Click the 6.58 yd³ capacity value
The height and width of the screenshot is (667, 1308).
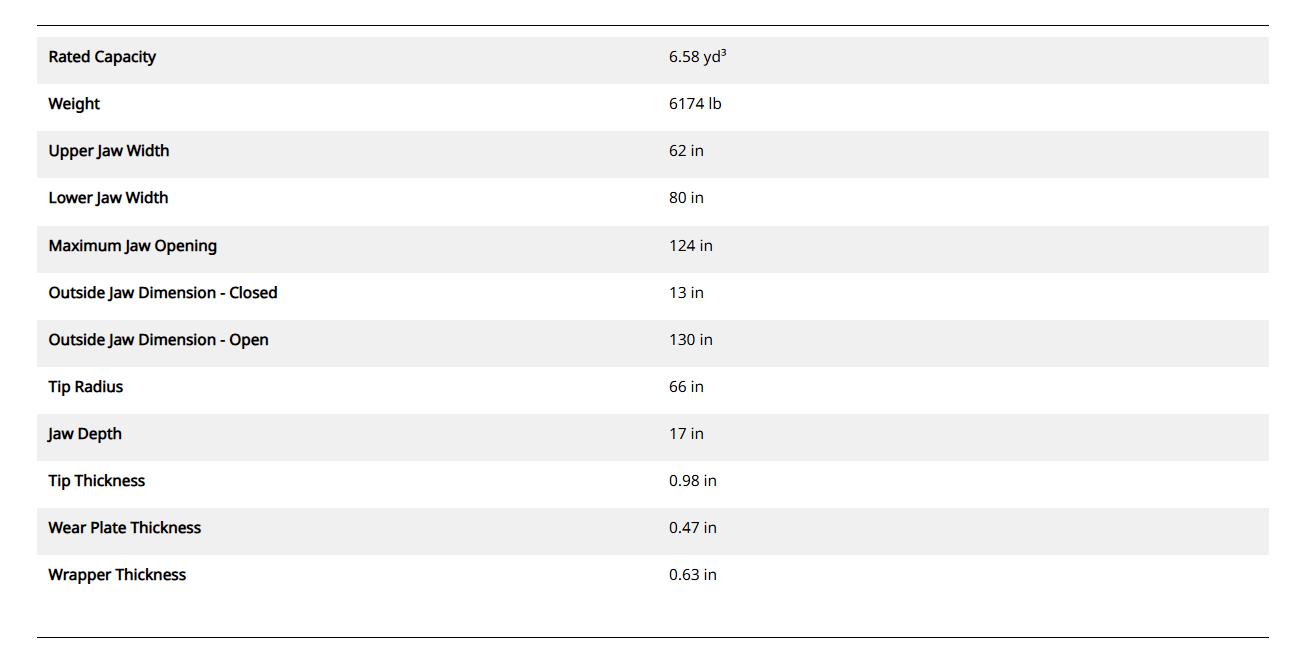pos(697,57)
